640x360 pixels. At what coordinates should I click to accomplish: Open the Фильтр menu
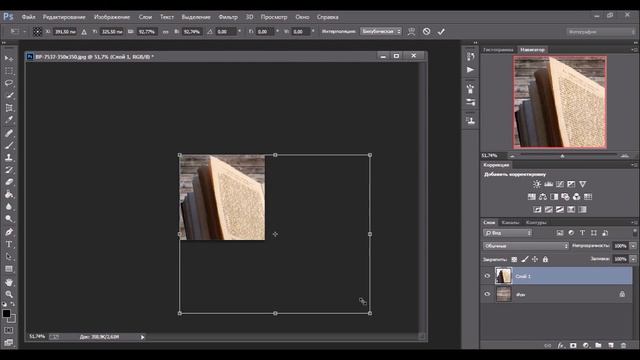point(228,17)
